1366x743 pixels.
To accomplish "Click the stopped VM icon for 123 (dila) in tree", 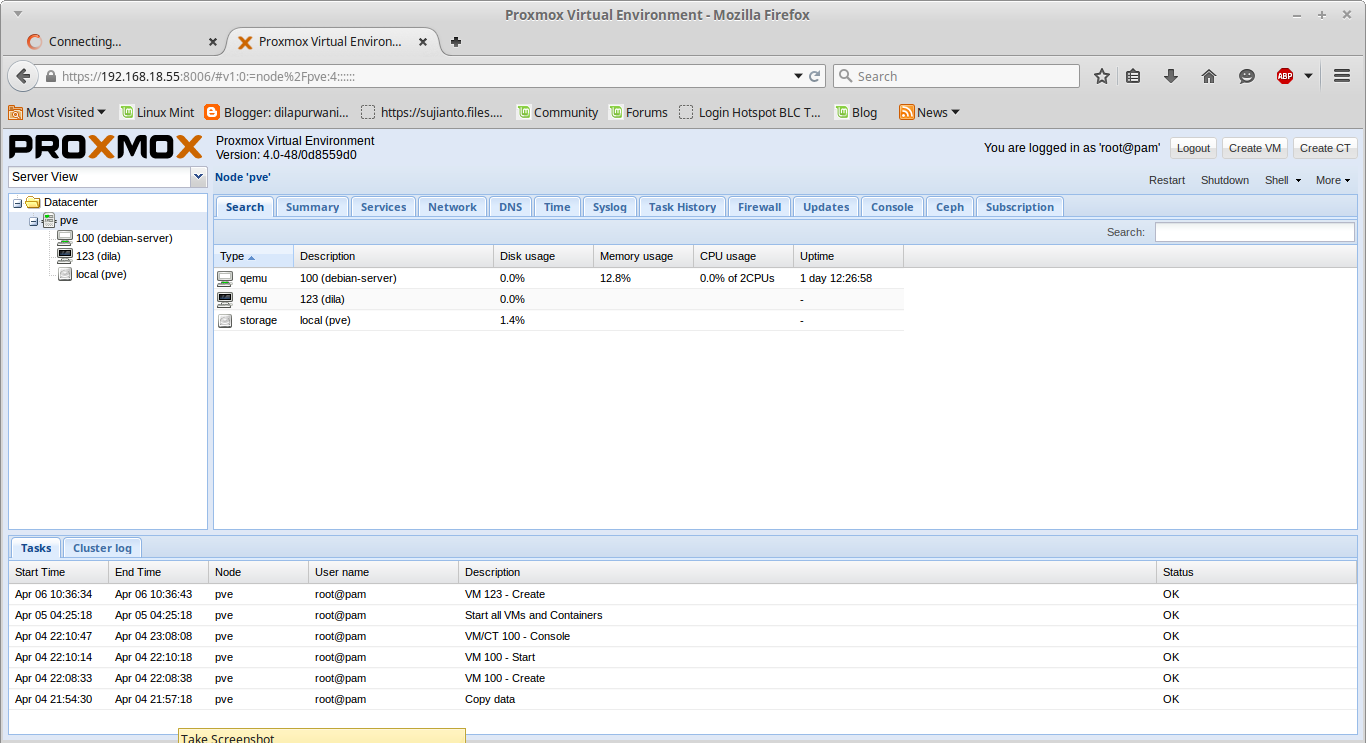I will (x=65, y=256).
